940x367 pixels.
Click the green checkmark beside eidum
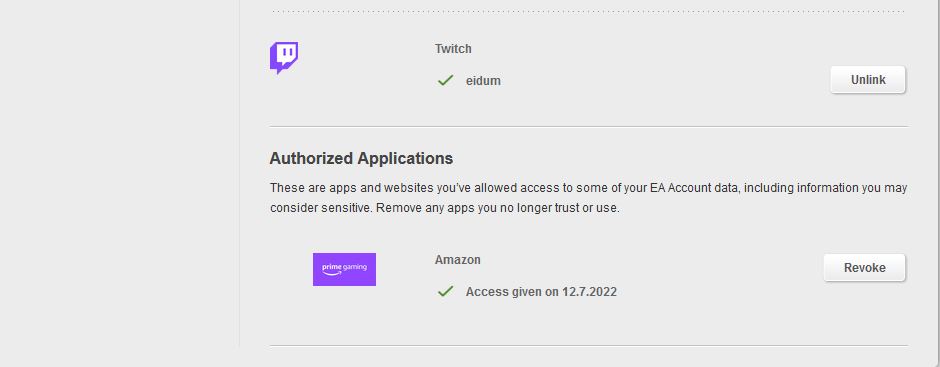pos(445,80)
